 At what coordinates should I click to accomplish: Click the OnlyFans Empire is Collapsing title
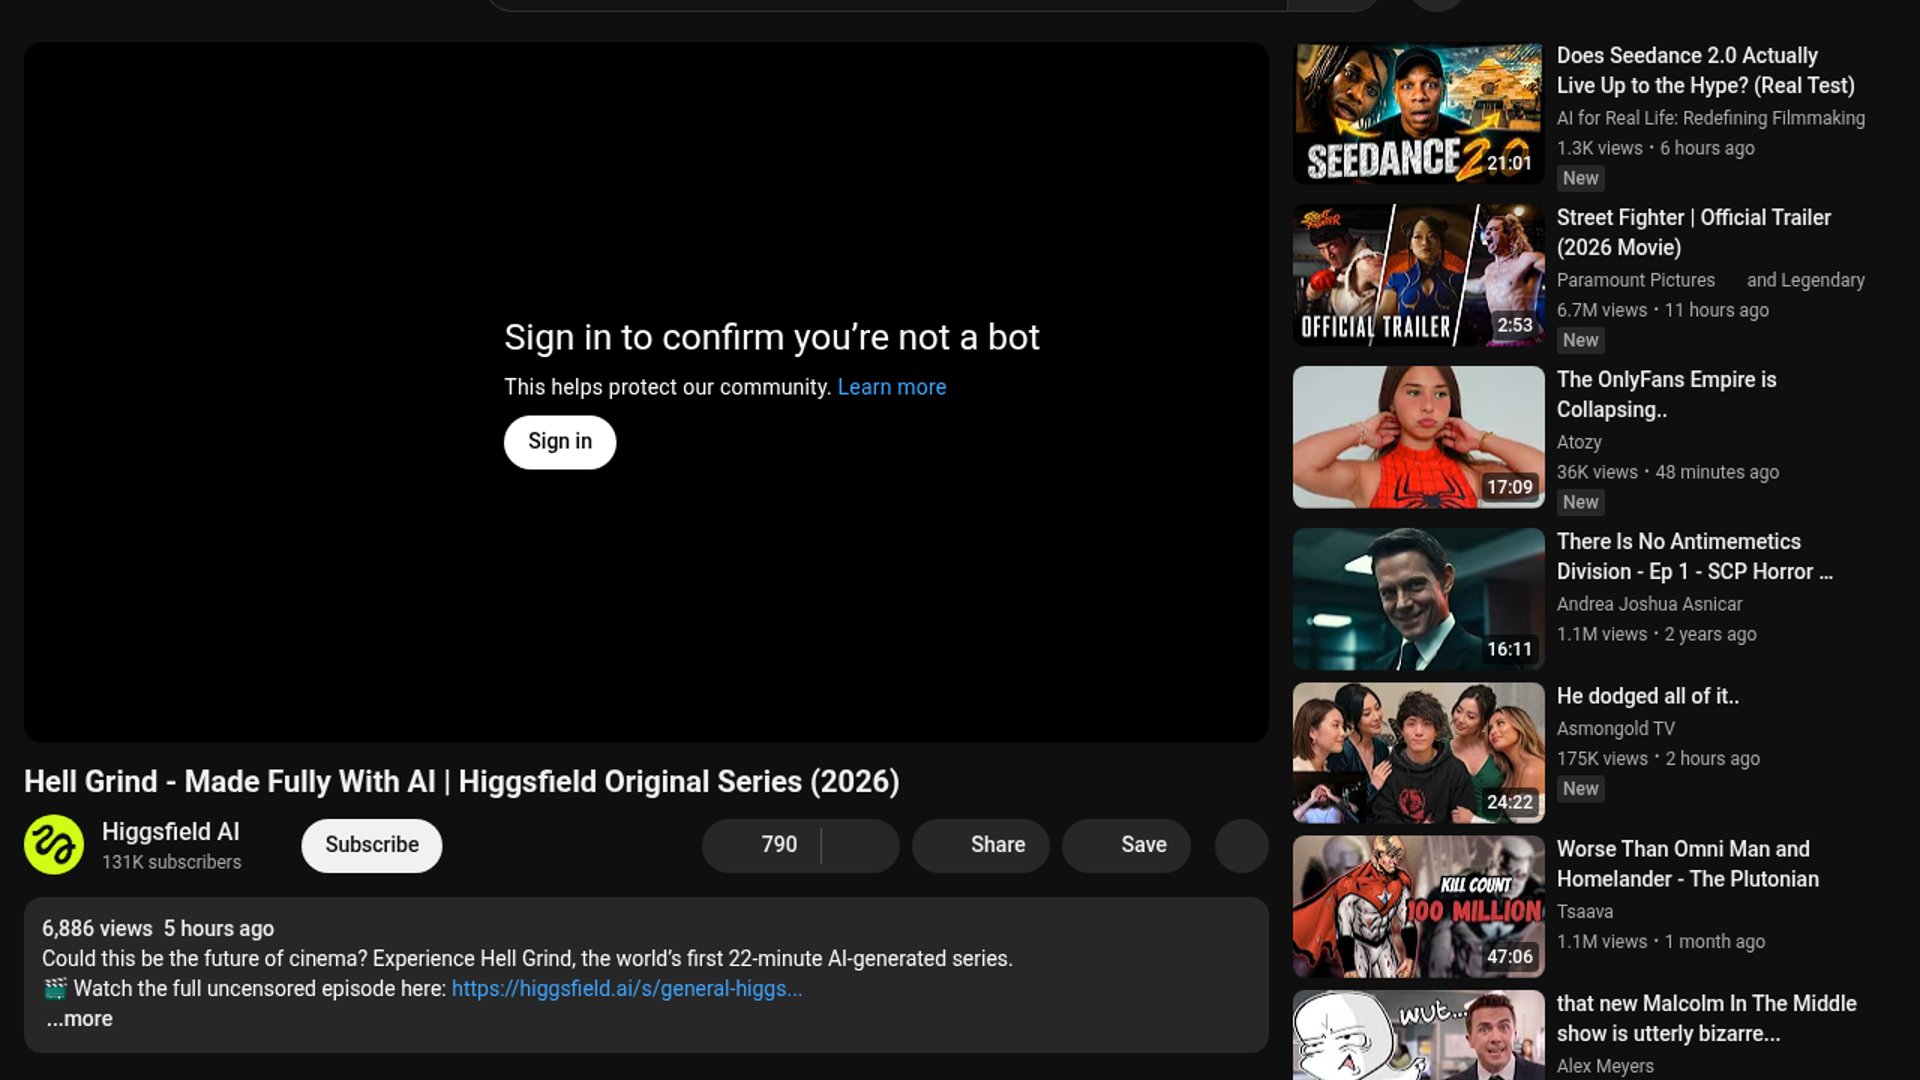click(1666, 394)
